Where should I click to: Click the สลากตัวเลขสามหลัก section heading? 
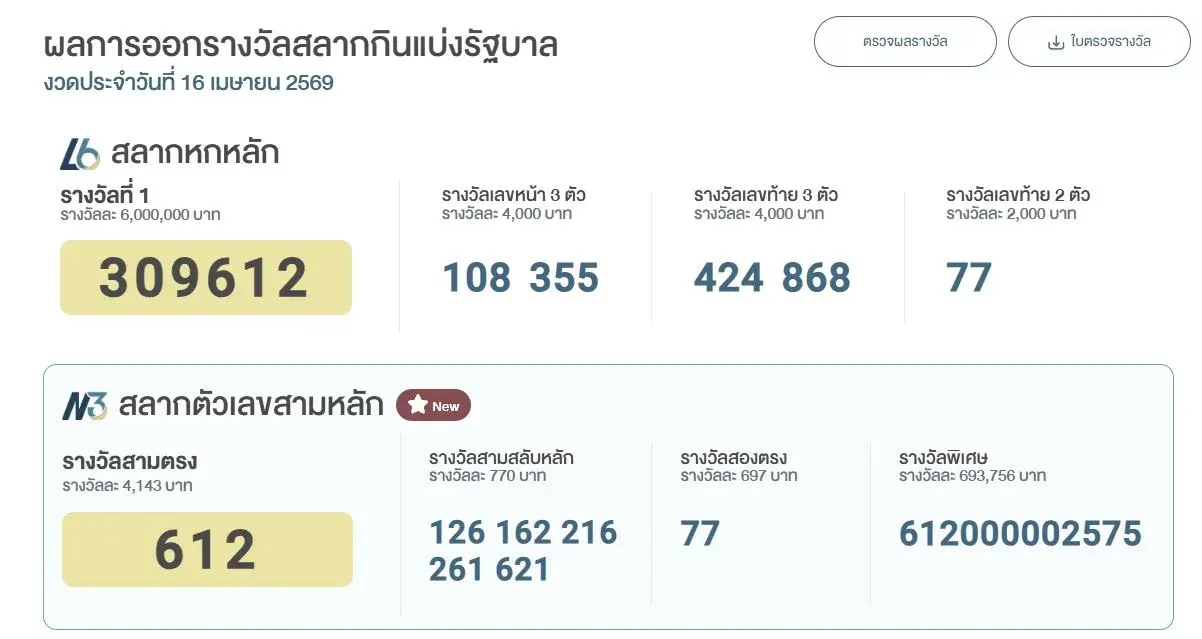[x=250, y=405]
